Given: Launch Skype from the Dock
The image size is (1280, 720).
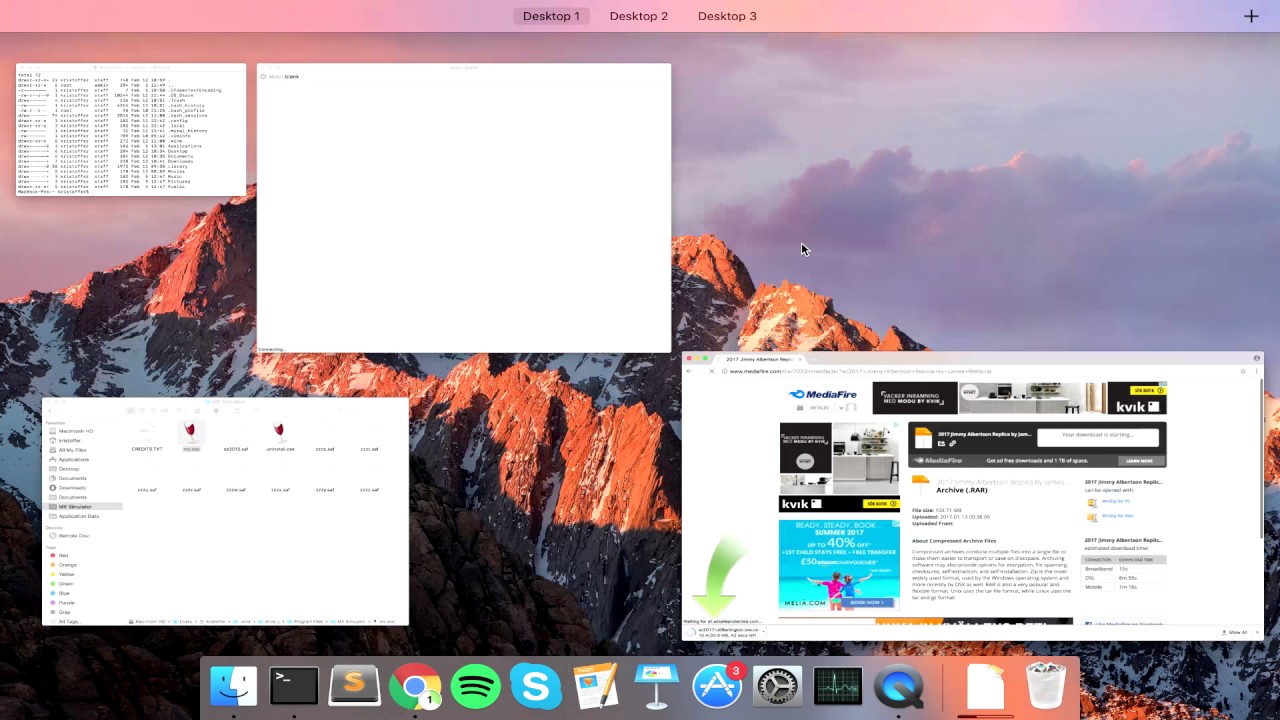Looking at the screenshot, I should (536, 687).
